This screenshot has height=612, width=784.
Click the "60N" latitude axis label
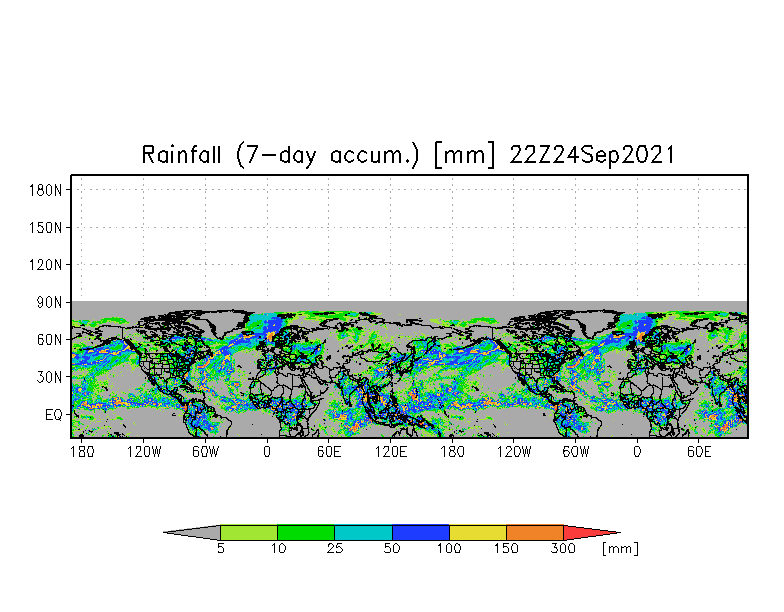click(50, 340)
